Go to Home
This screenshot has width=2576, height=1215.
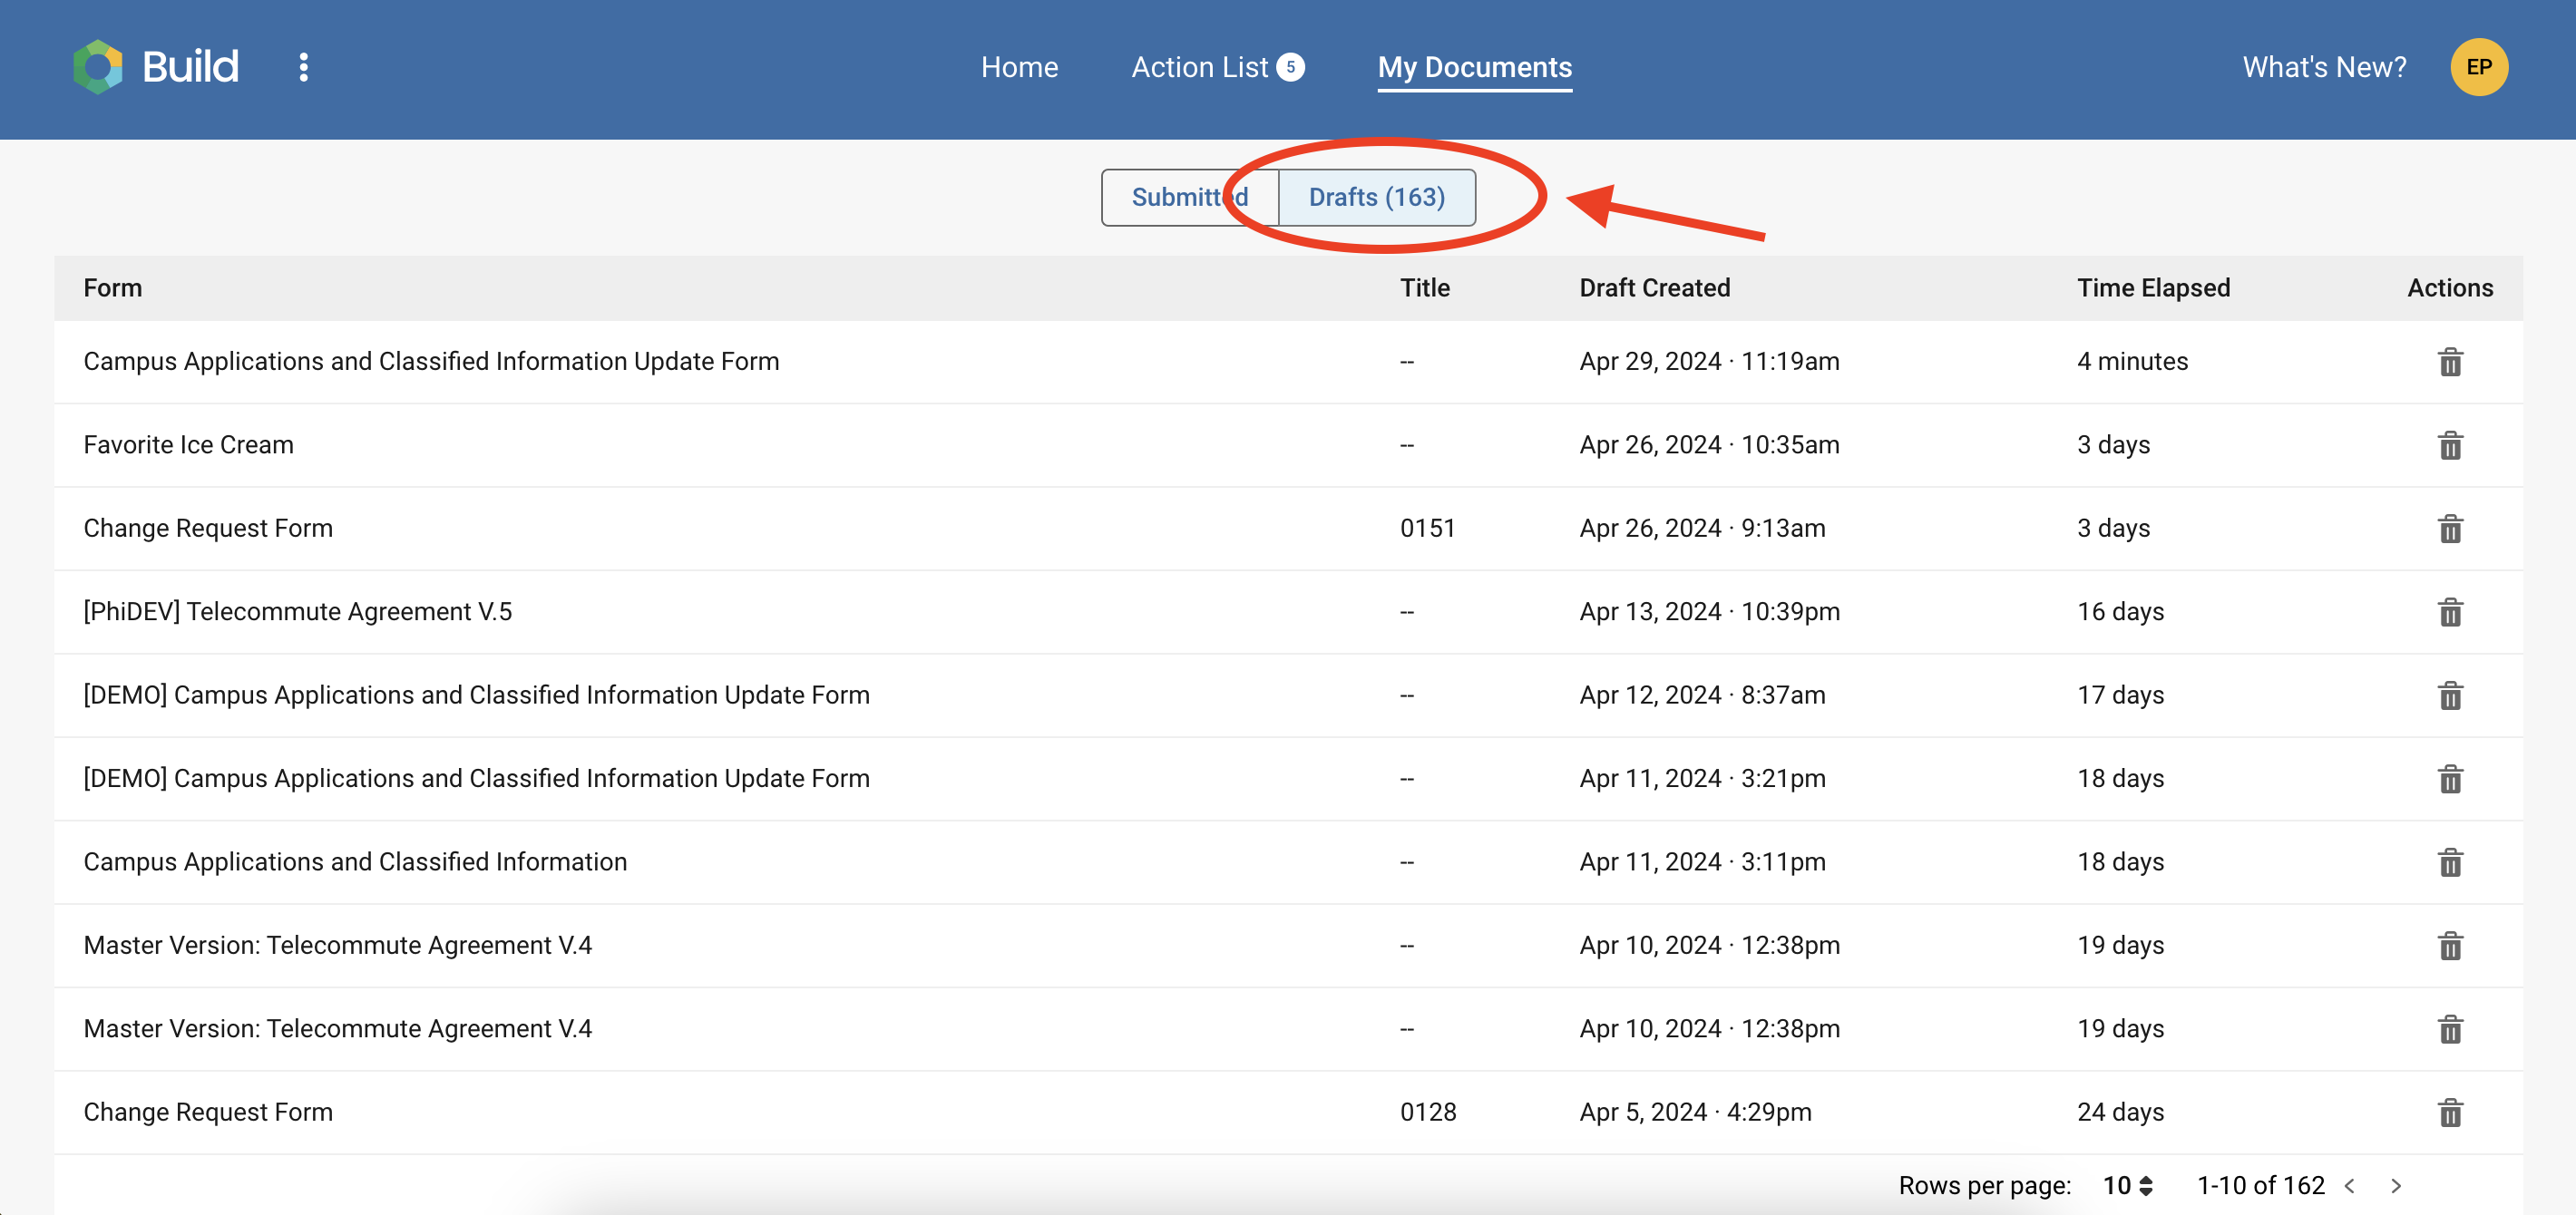1019,67
